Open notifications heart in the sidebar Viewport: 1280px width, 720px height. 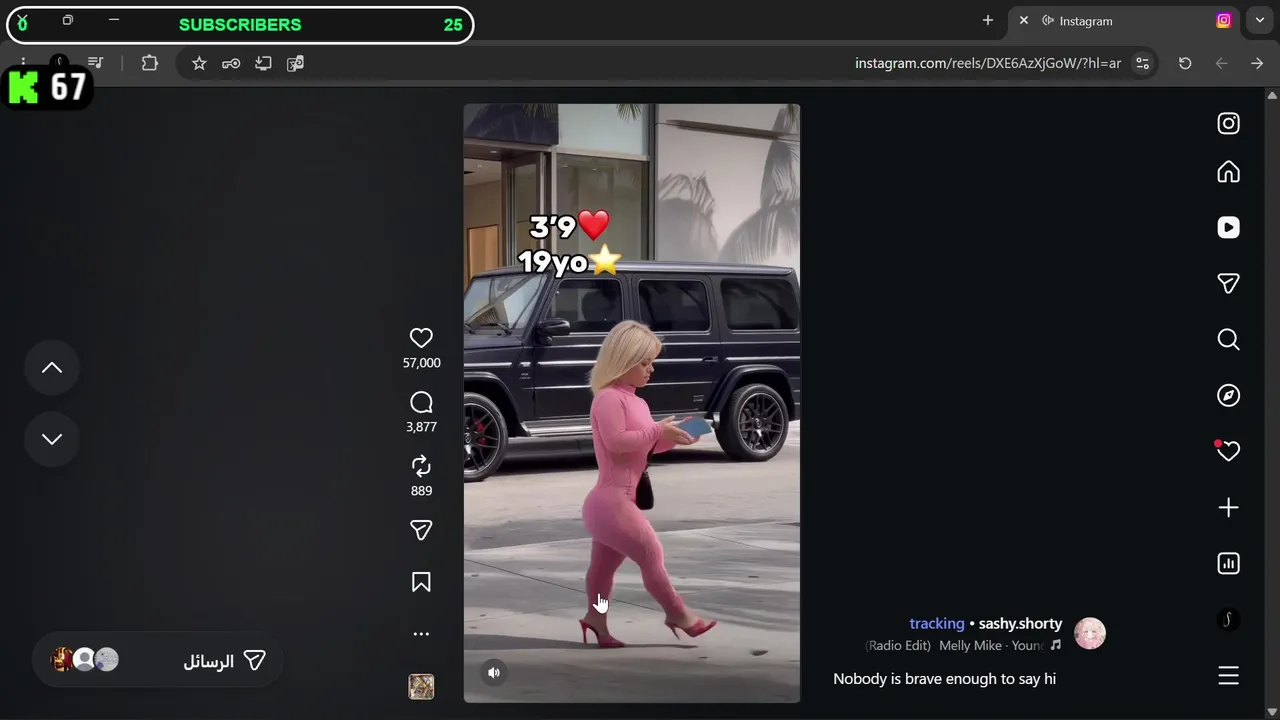[1228, 451]
